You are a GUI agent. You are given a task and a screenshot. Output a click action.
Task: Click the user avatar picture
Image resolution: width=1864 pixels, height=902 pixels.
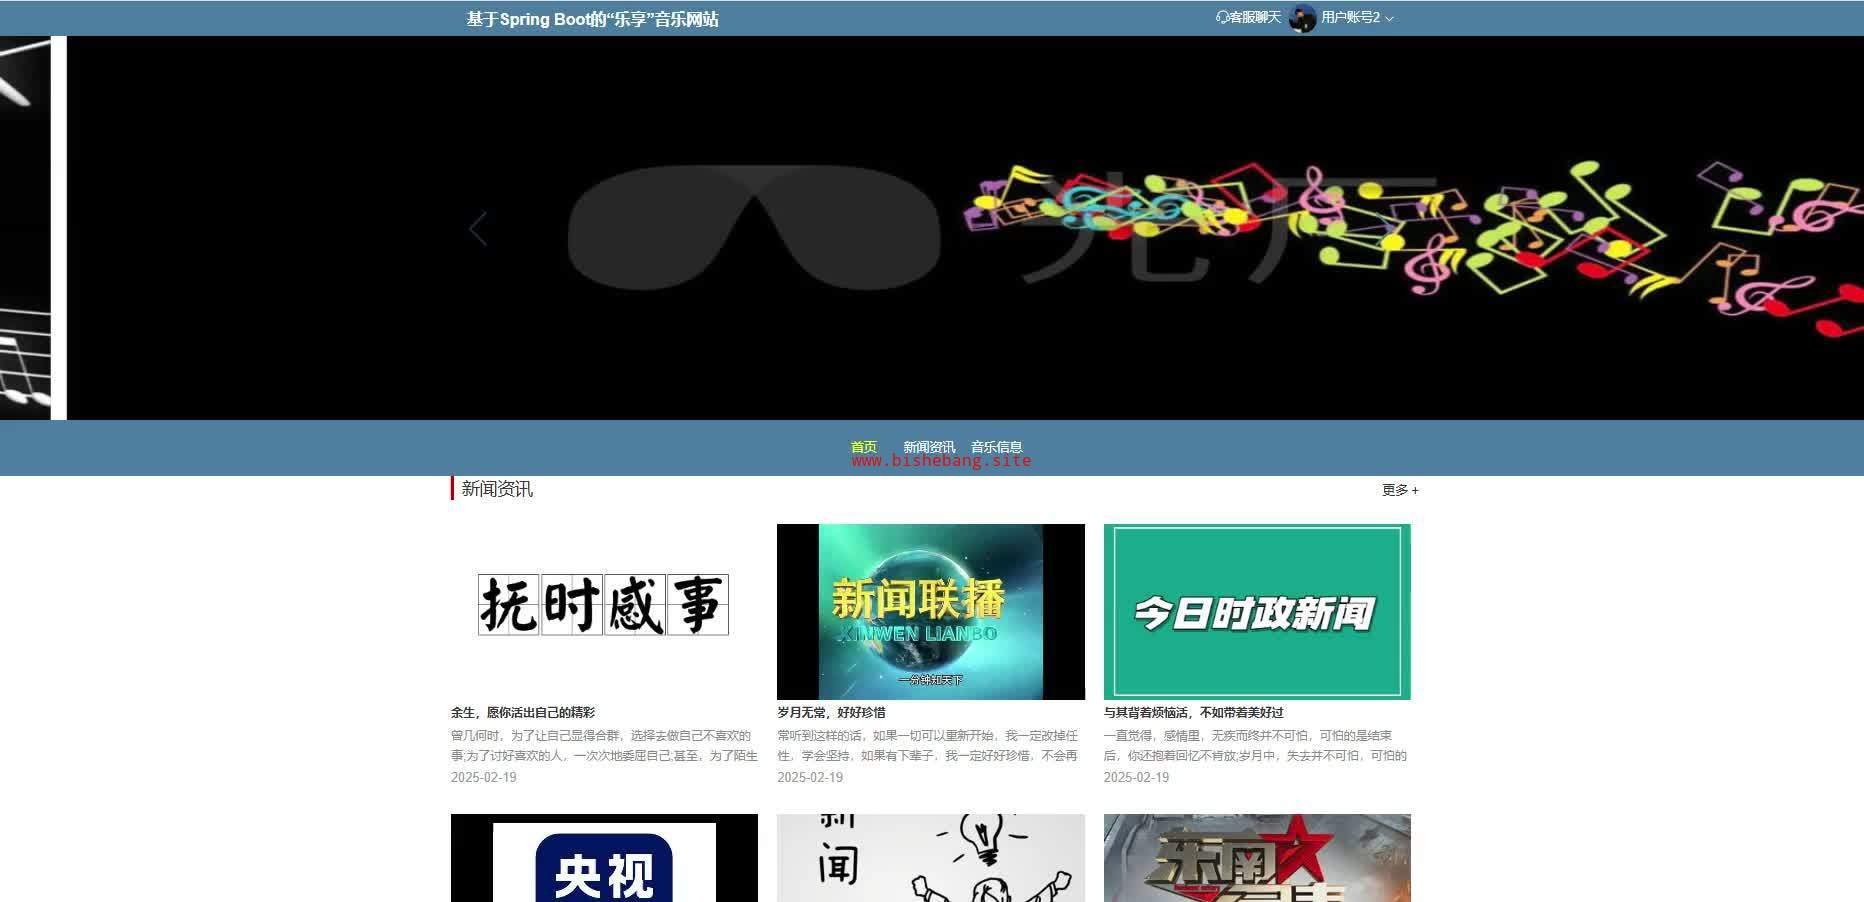[1302, 18]
